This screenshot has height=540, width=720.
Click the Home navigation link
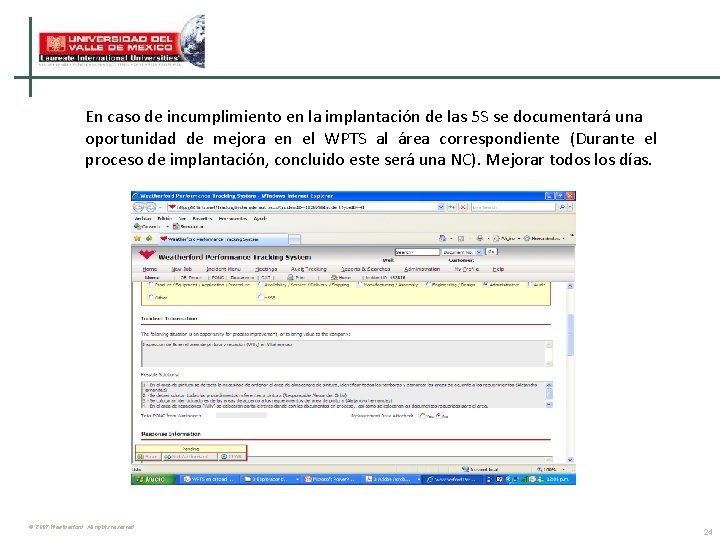150,269
